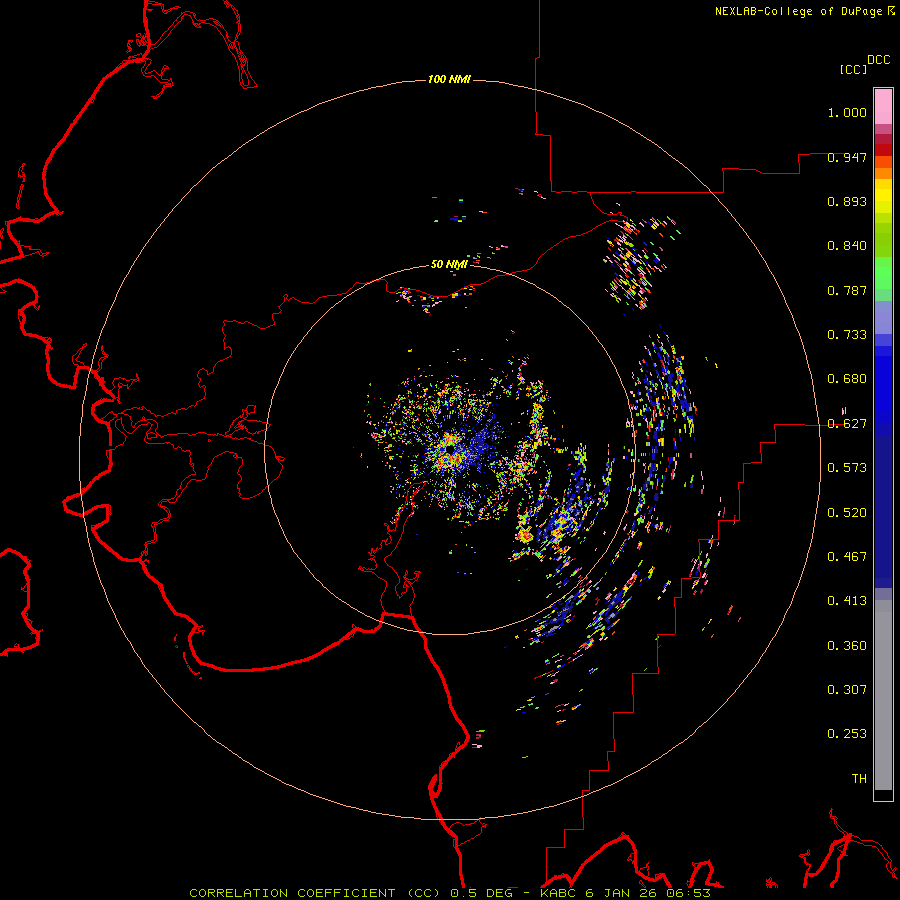Click the 6 JAN 26 date text

tap(620, 893)
